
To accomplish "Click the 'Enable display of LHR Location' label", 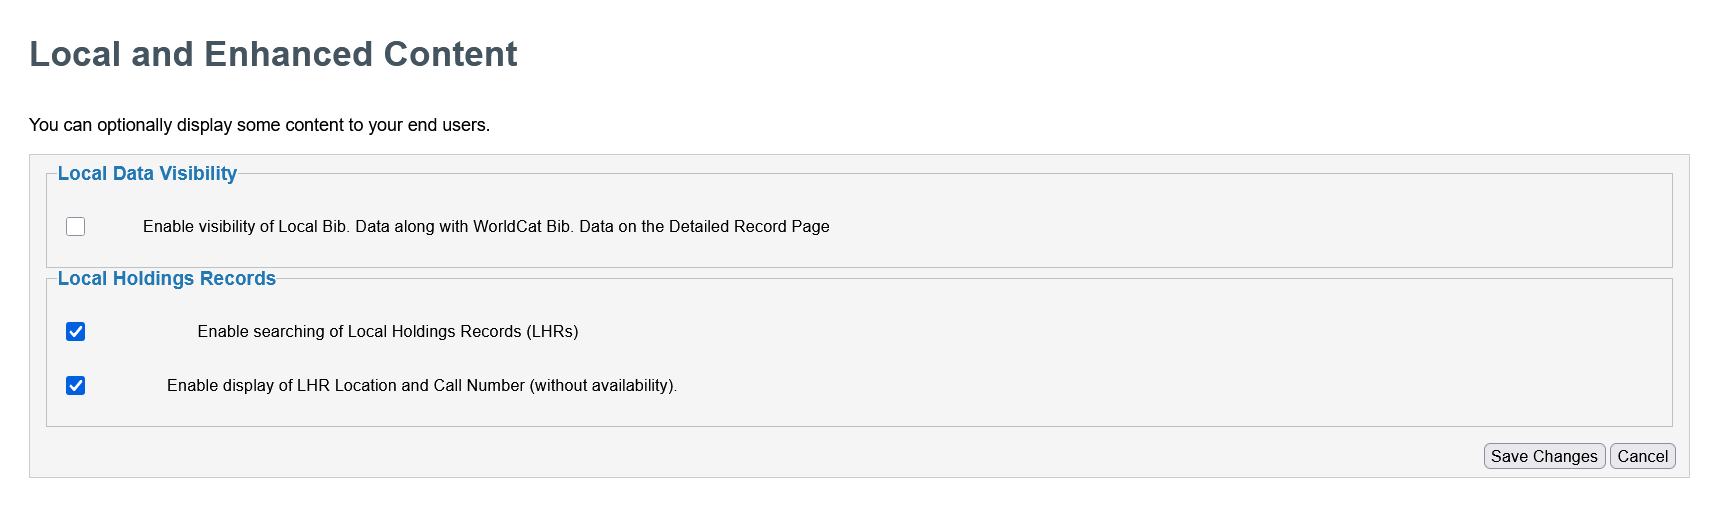I will tap(421, 386).
